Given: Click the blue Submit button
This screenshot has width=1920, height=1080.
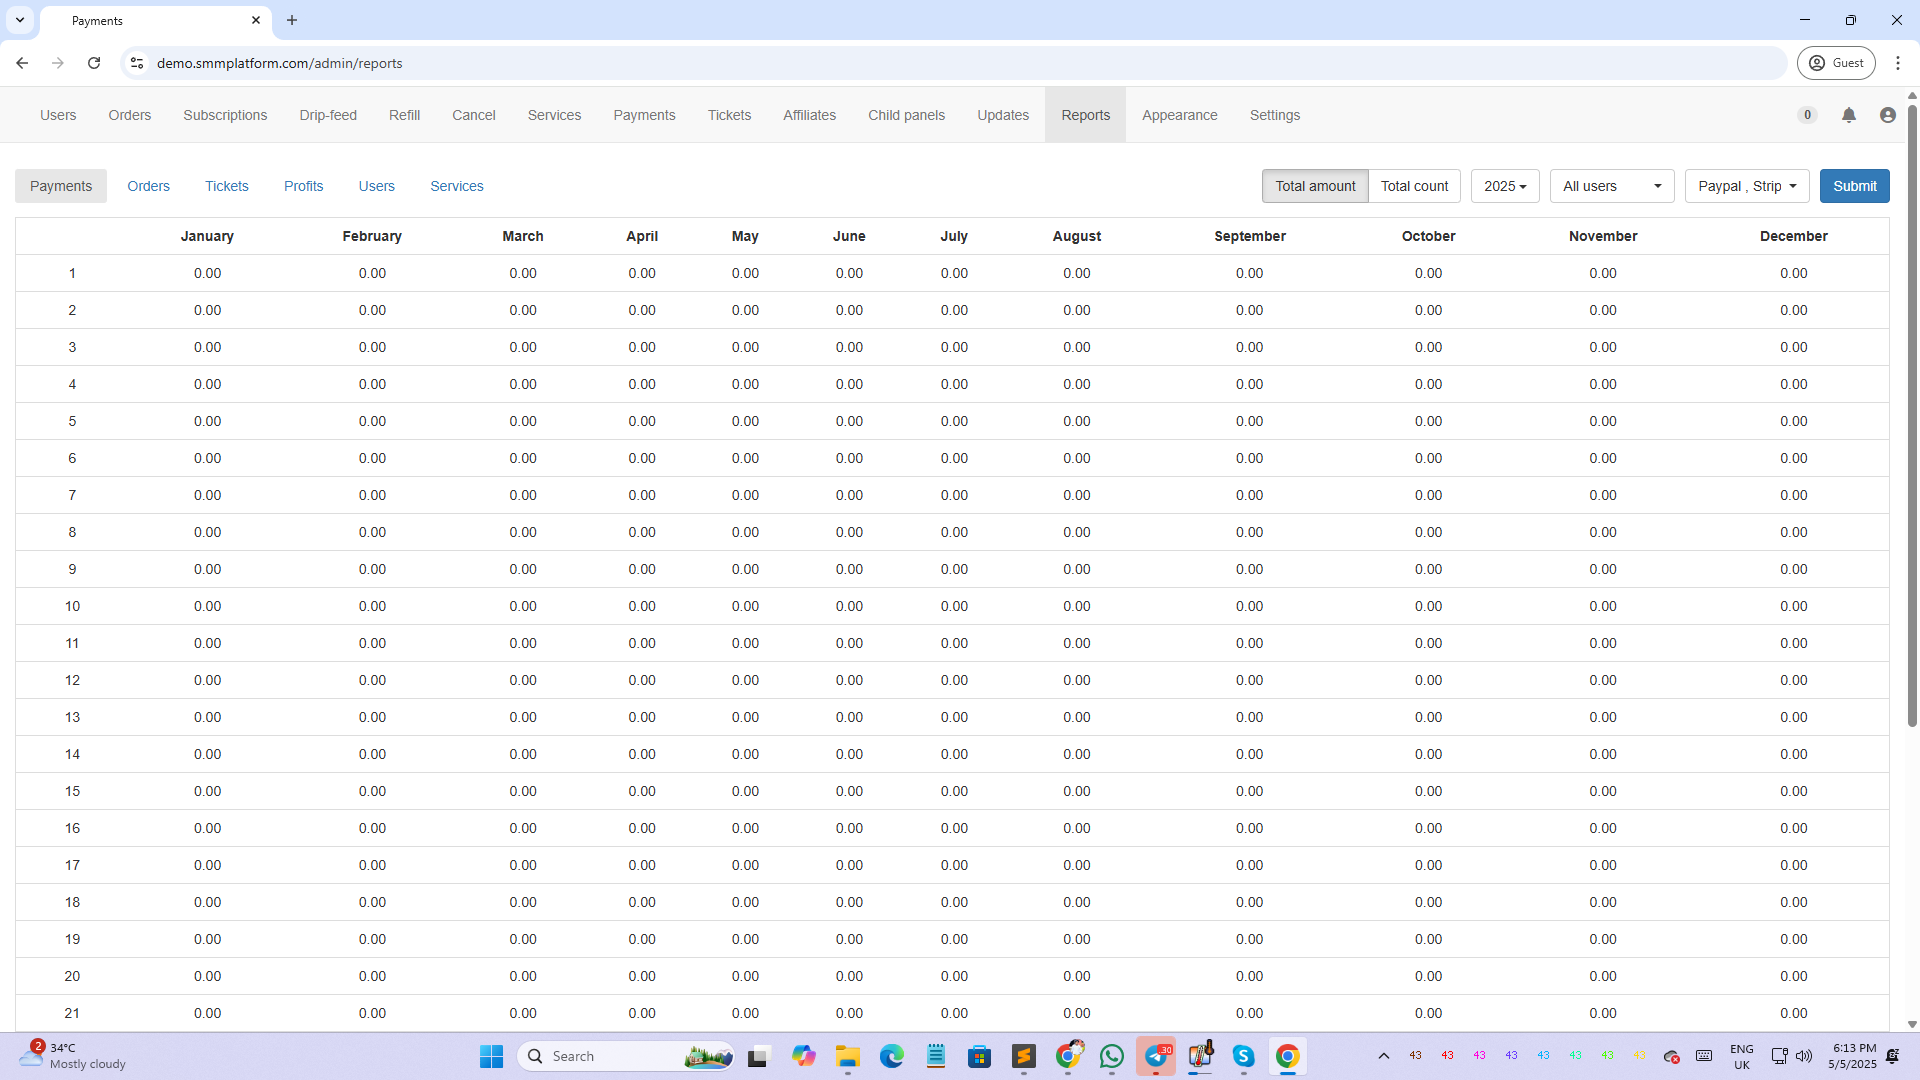Looking at the screenshot, I should click(1854, 186).
